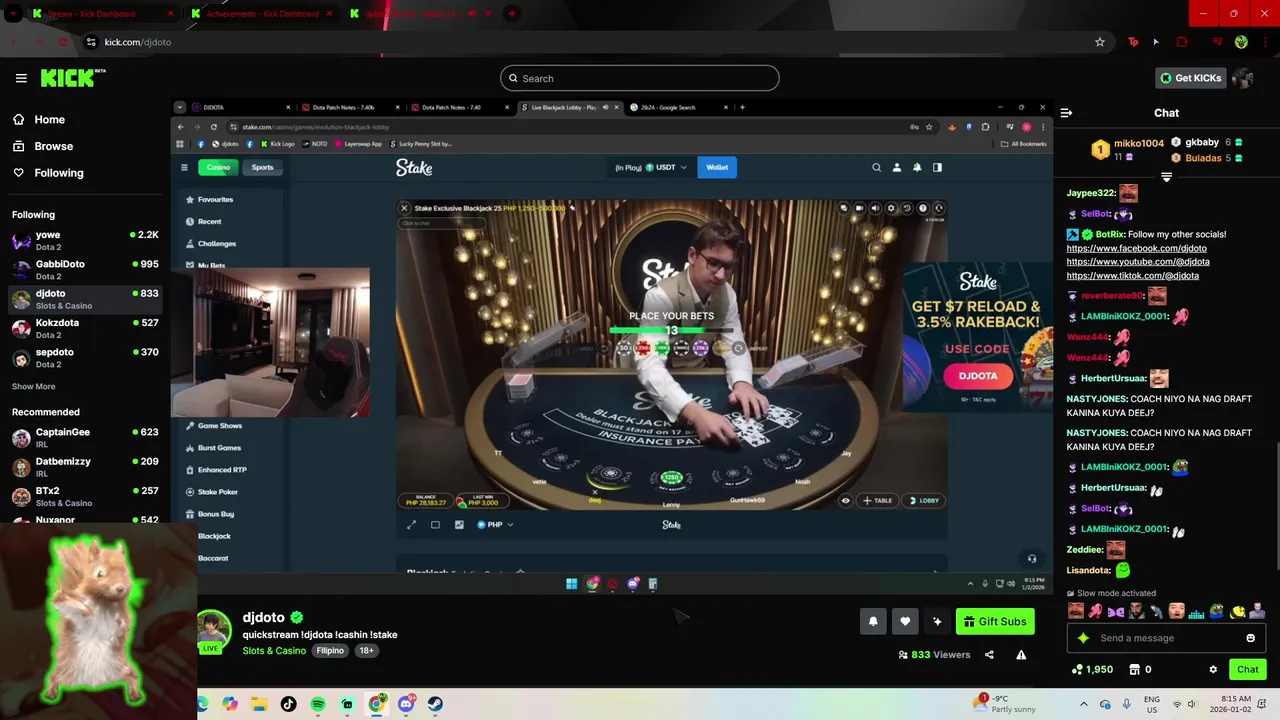Open the profile avatar next to Get KICKs
The width and height of the screenshot is (1280, 720).
[x=1243, y=78]
